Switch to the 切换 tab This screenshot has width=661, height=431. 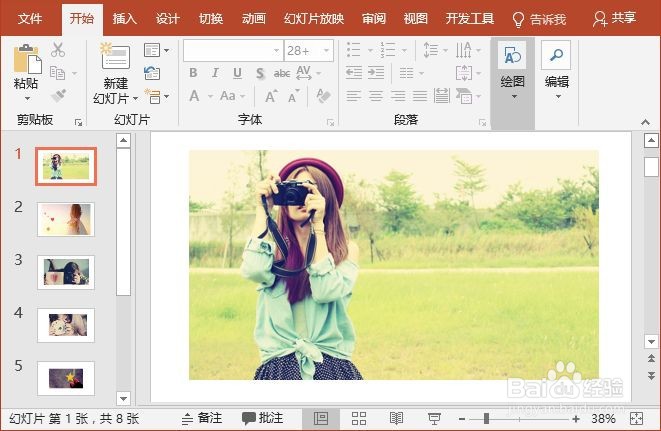pyautogui.click(x=210, y=19)
